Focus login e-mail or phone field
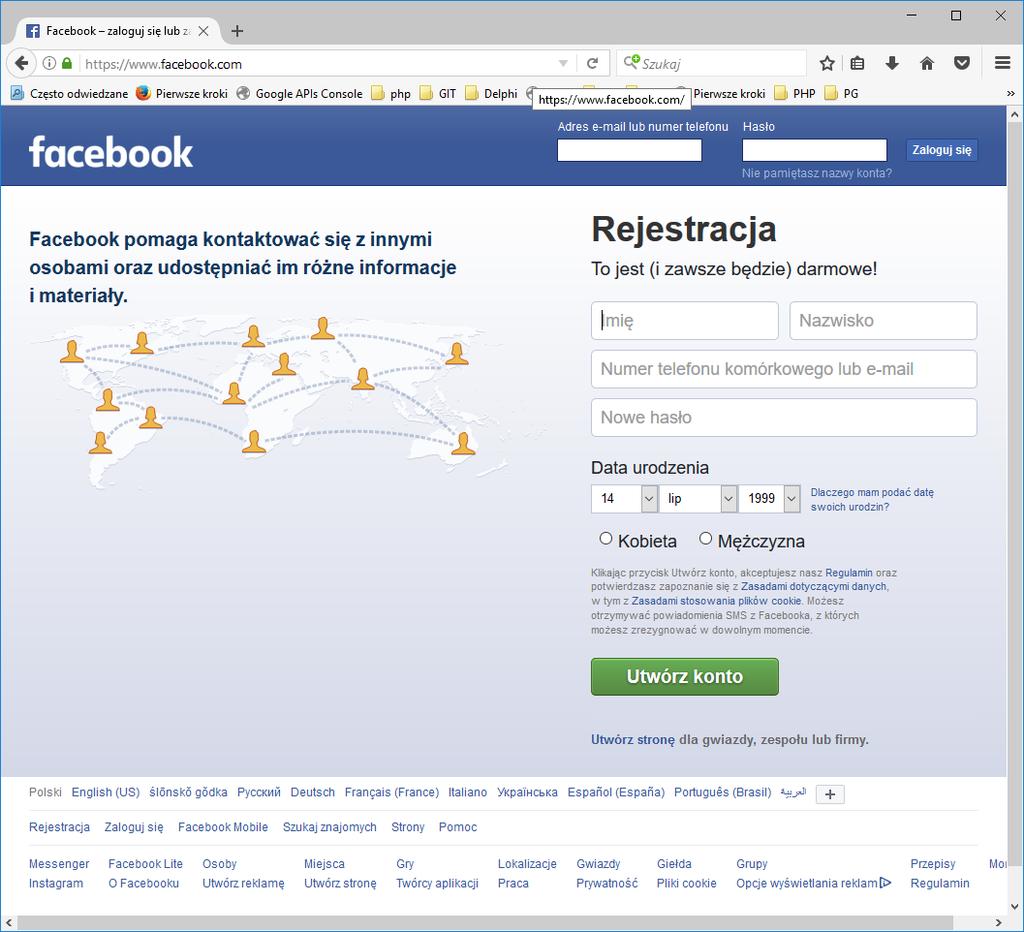 click(629, 150)
